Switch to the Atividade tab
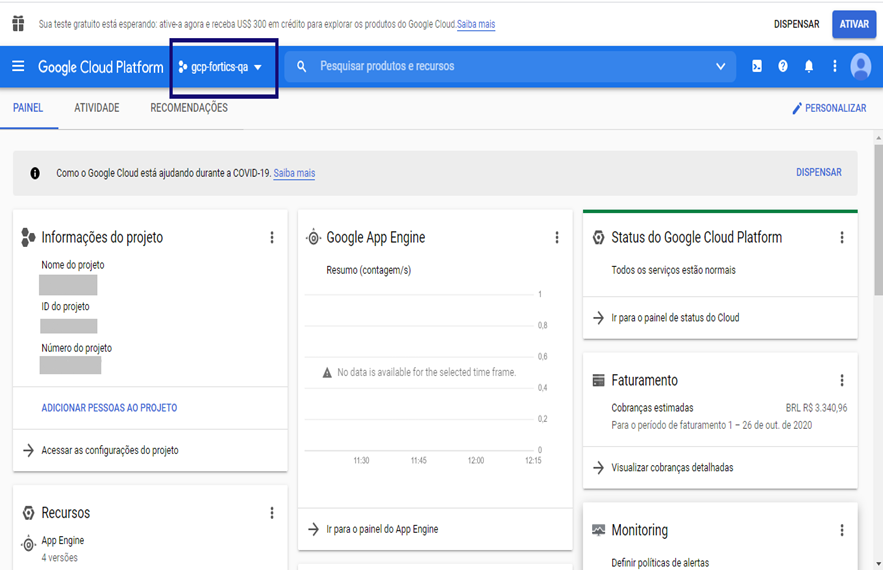 click(x=97, y=108)
